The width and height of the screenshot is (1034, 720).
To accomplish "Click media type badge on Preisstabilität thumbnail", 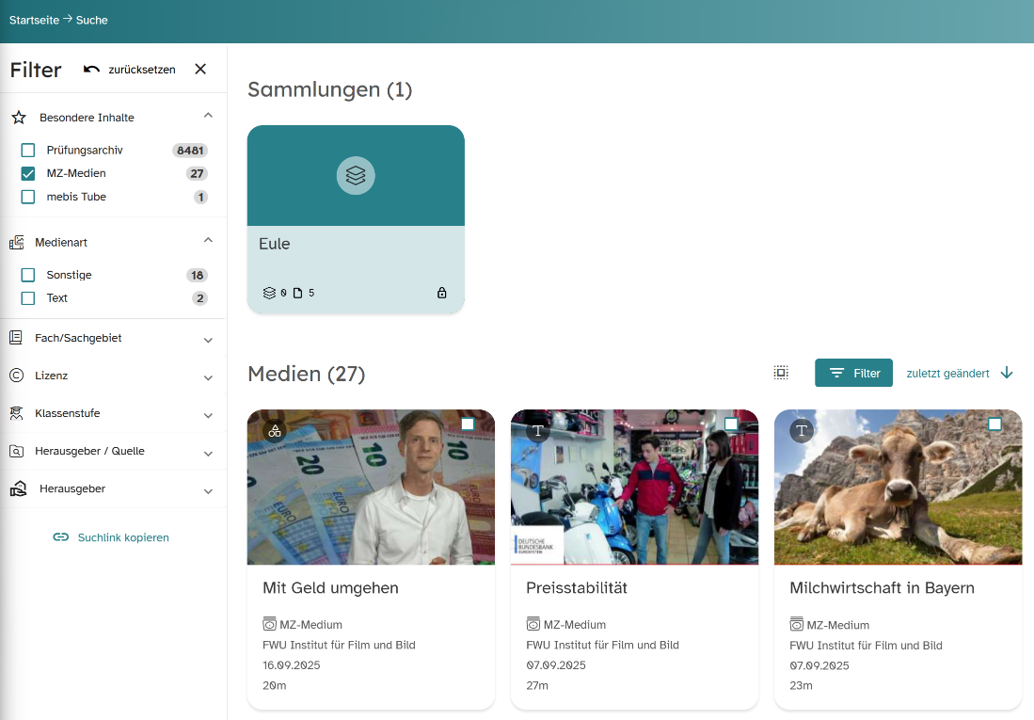I will 538,430.
